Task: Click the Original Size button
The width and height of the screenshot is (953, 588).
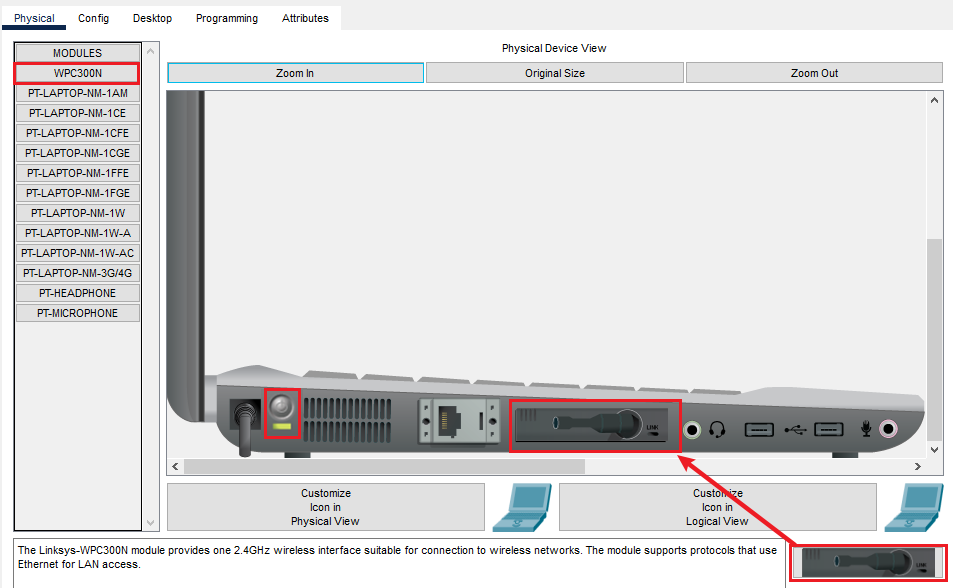Action: click(x=555, y=73)
